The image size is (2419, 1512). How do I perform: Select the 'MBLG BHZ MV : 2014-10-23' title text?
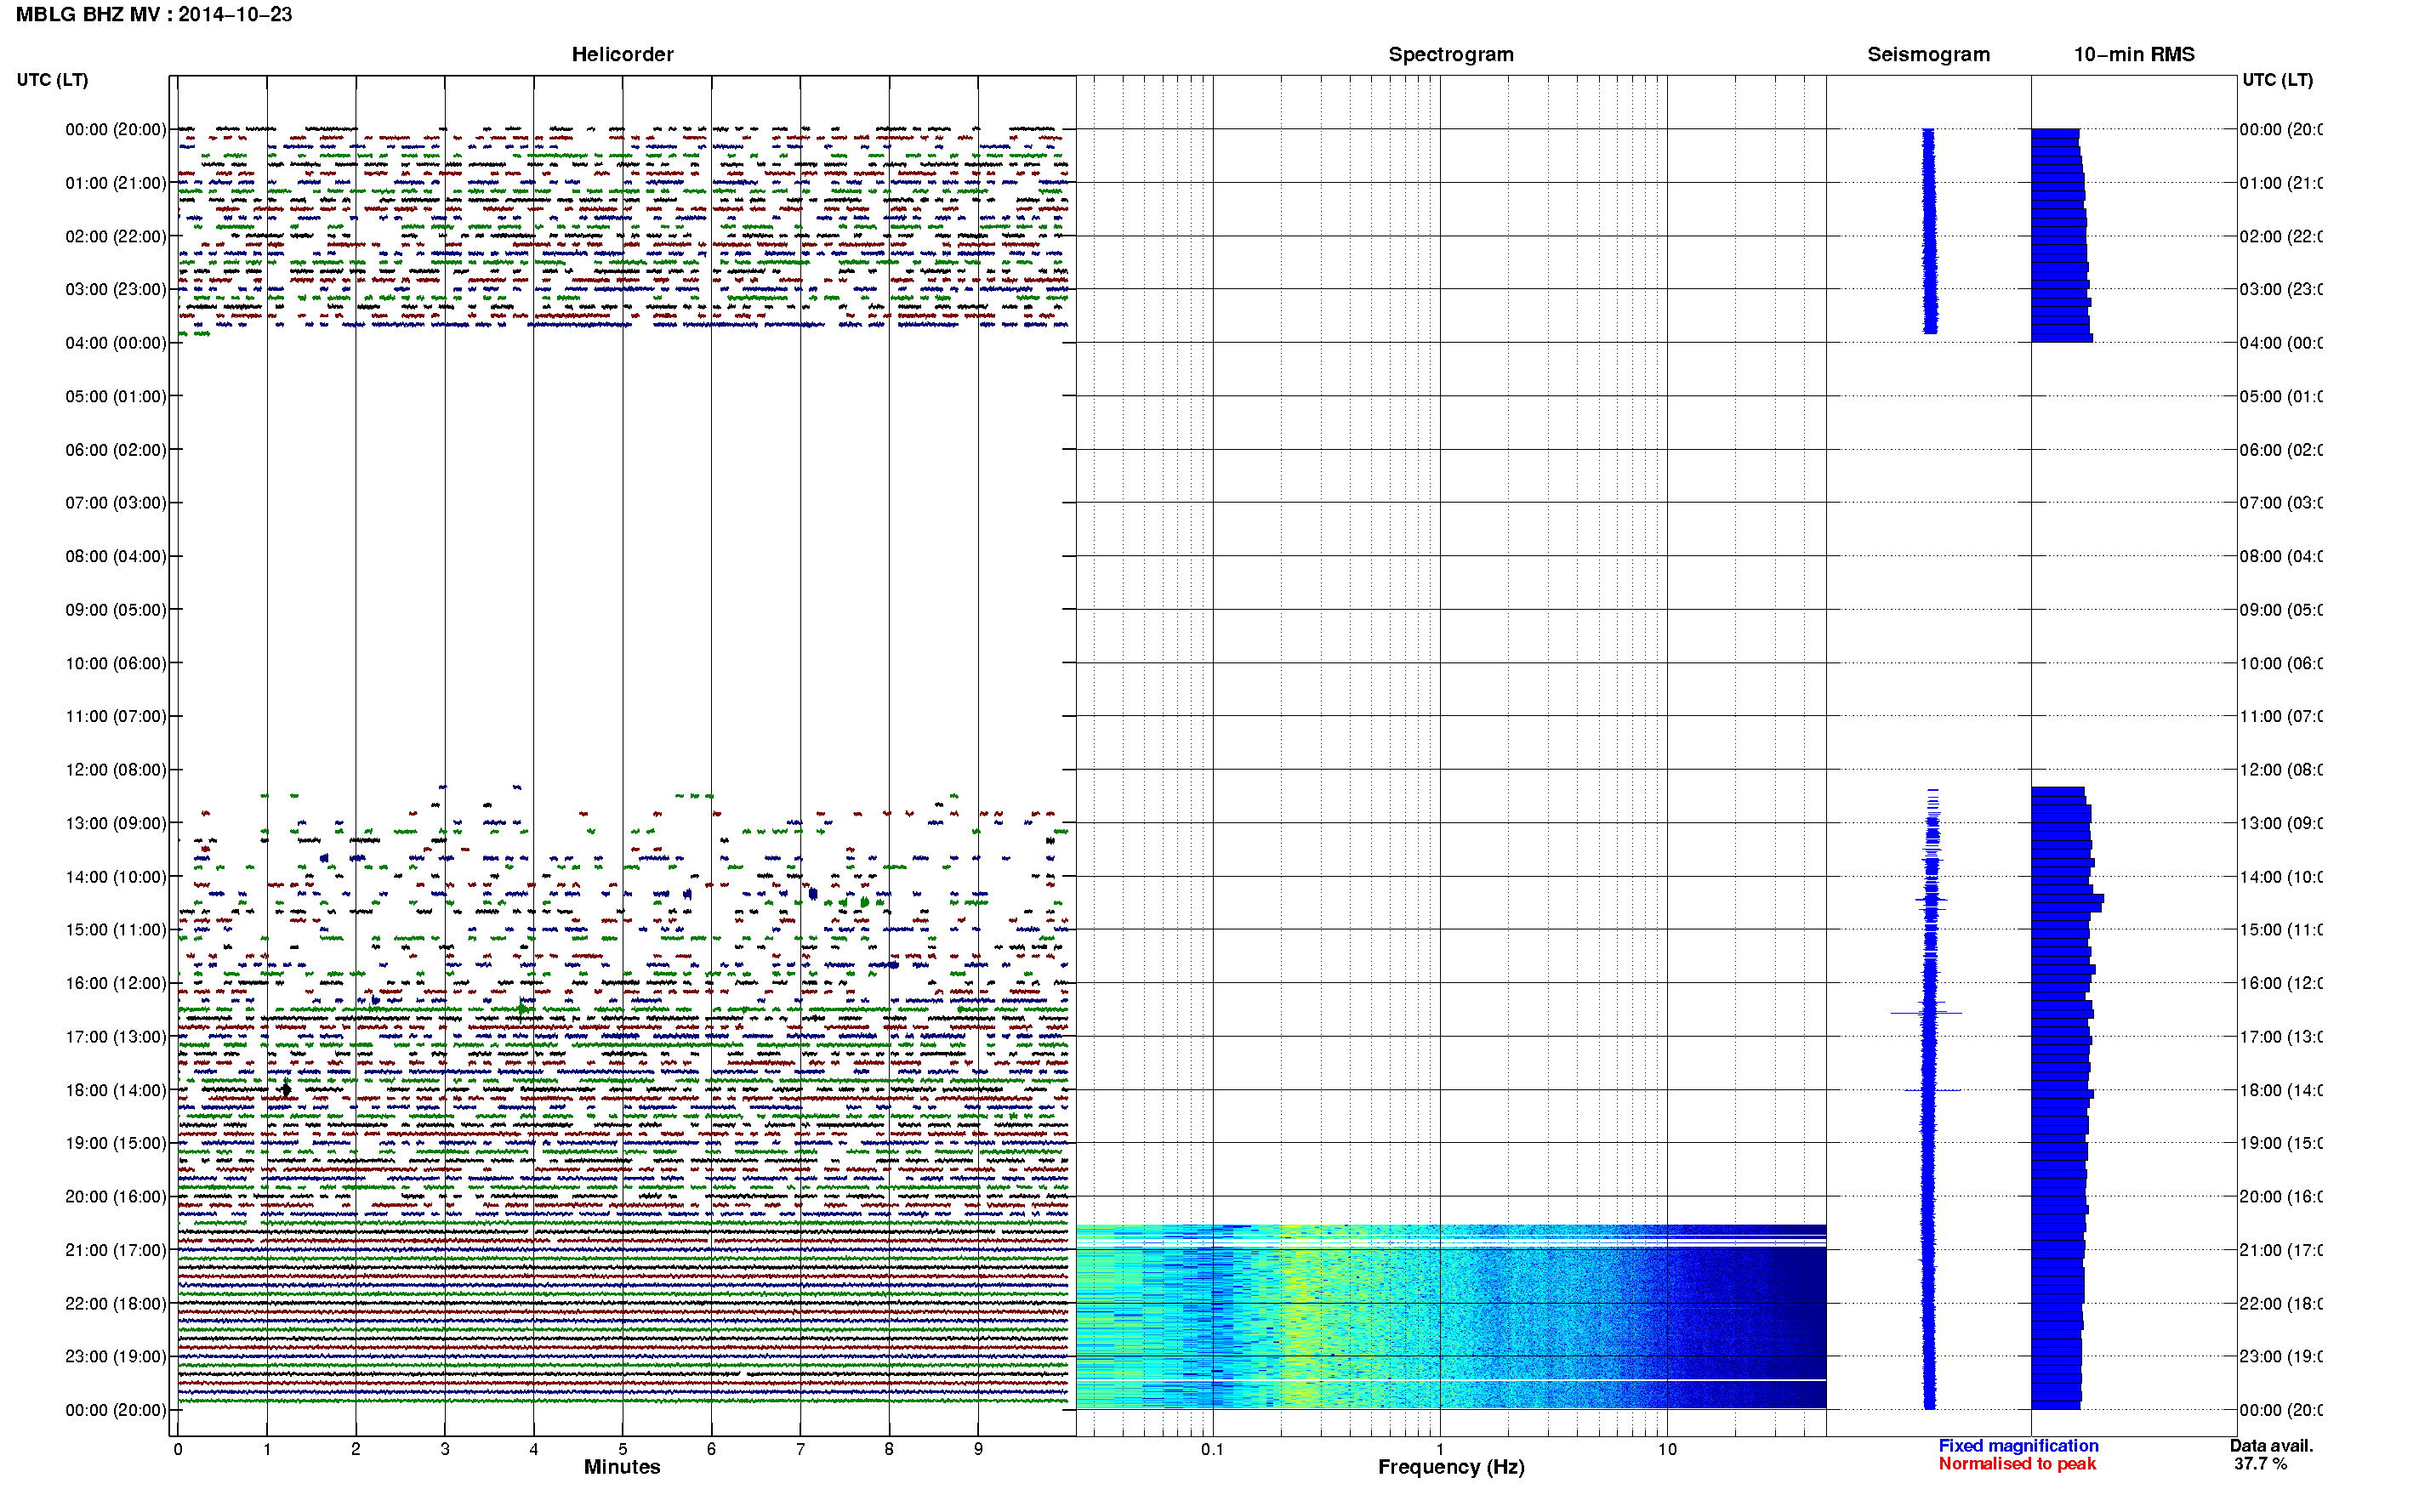point(154,15)
